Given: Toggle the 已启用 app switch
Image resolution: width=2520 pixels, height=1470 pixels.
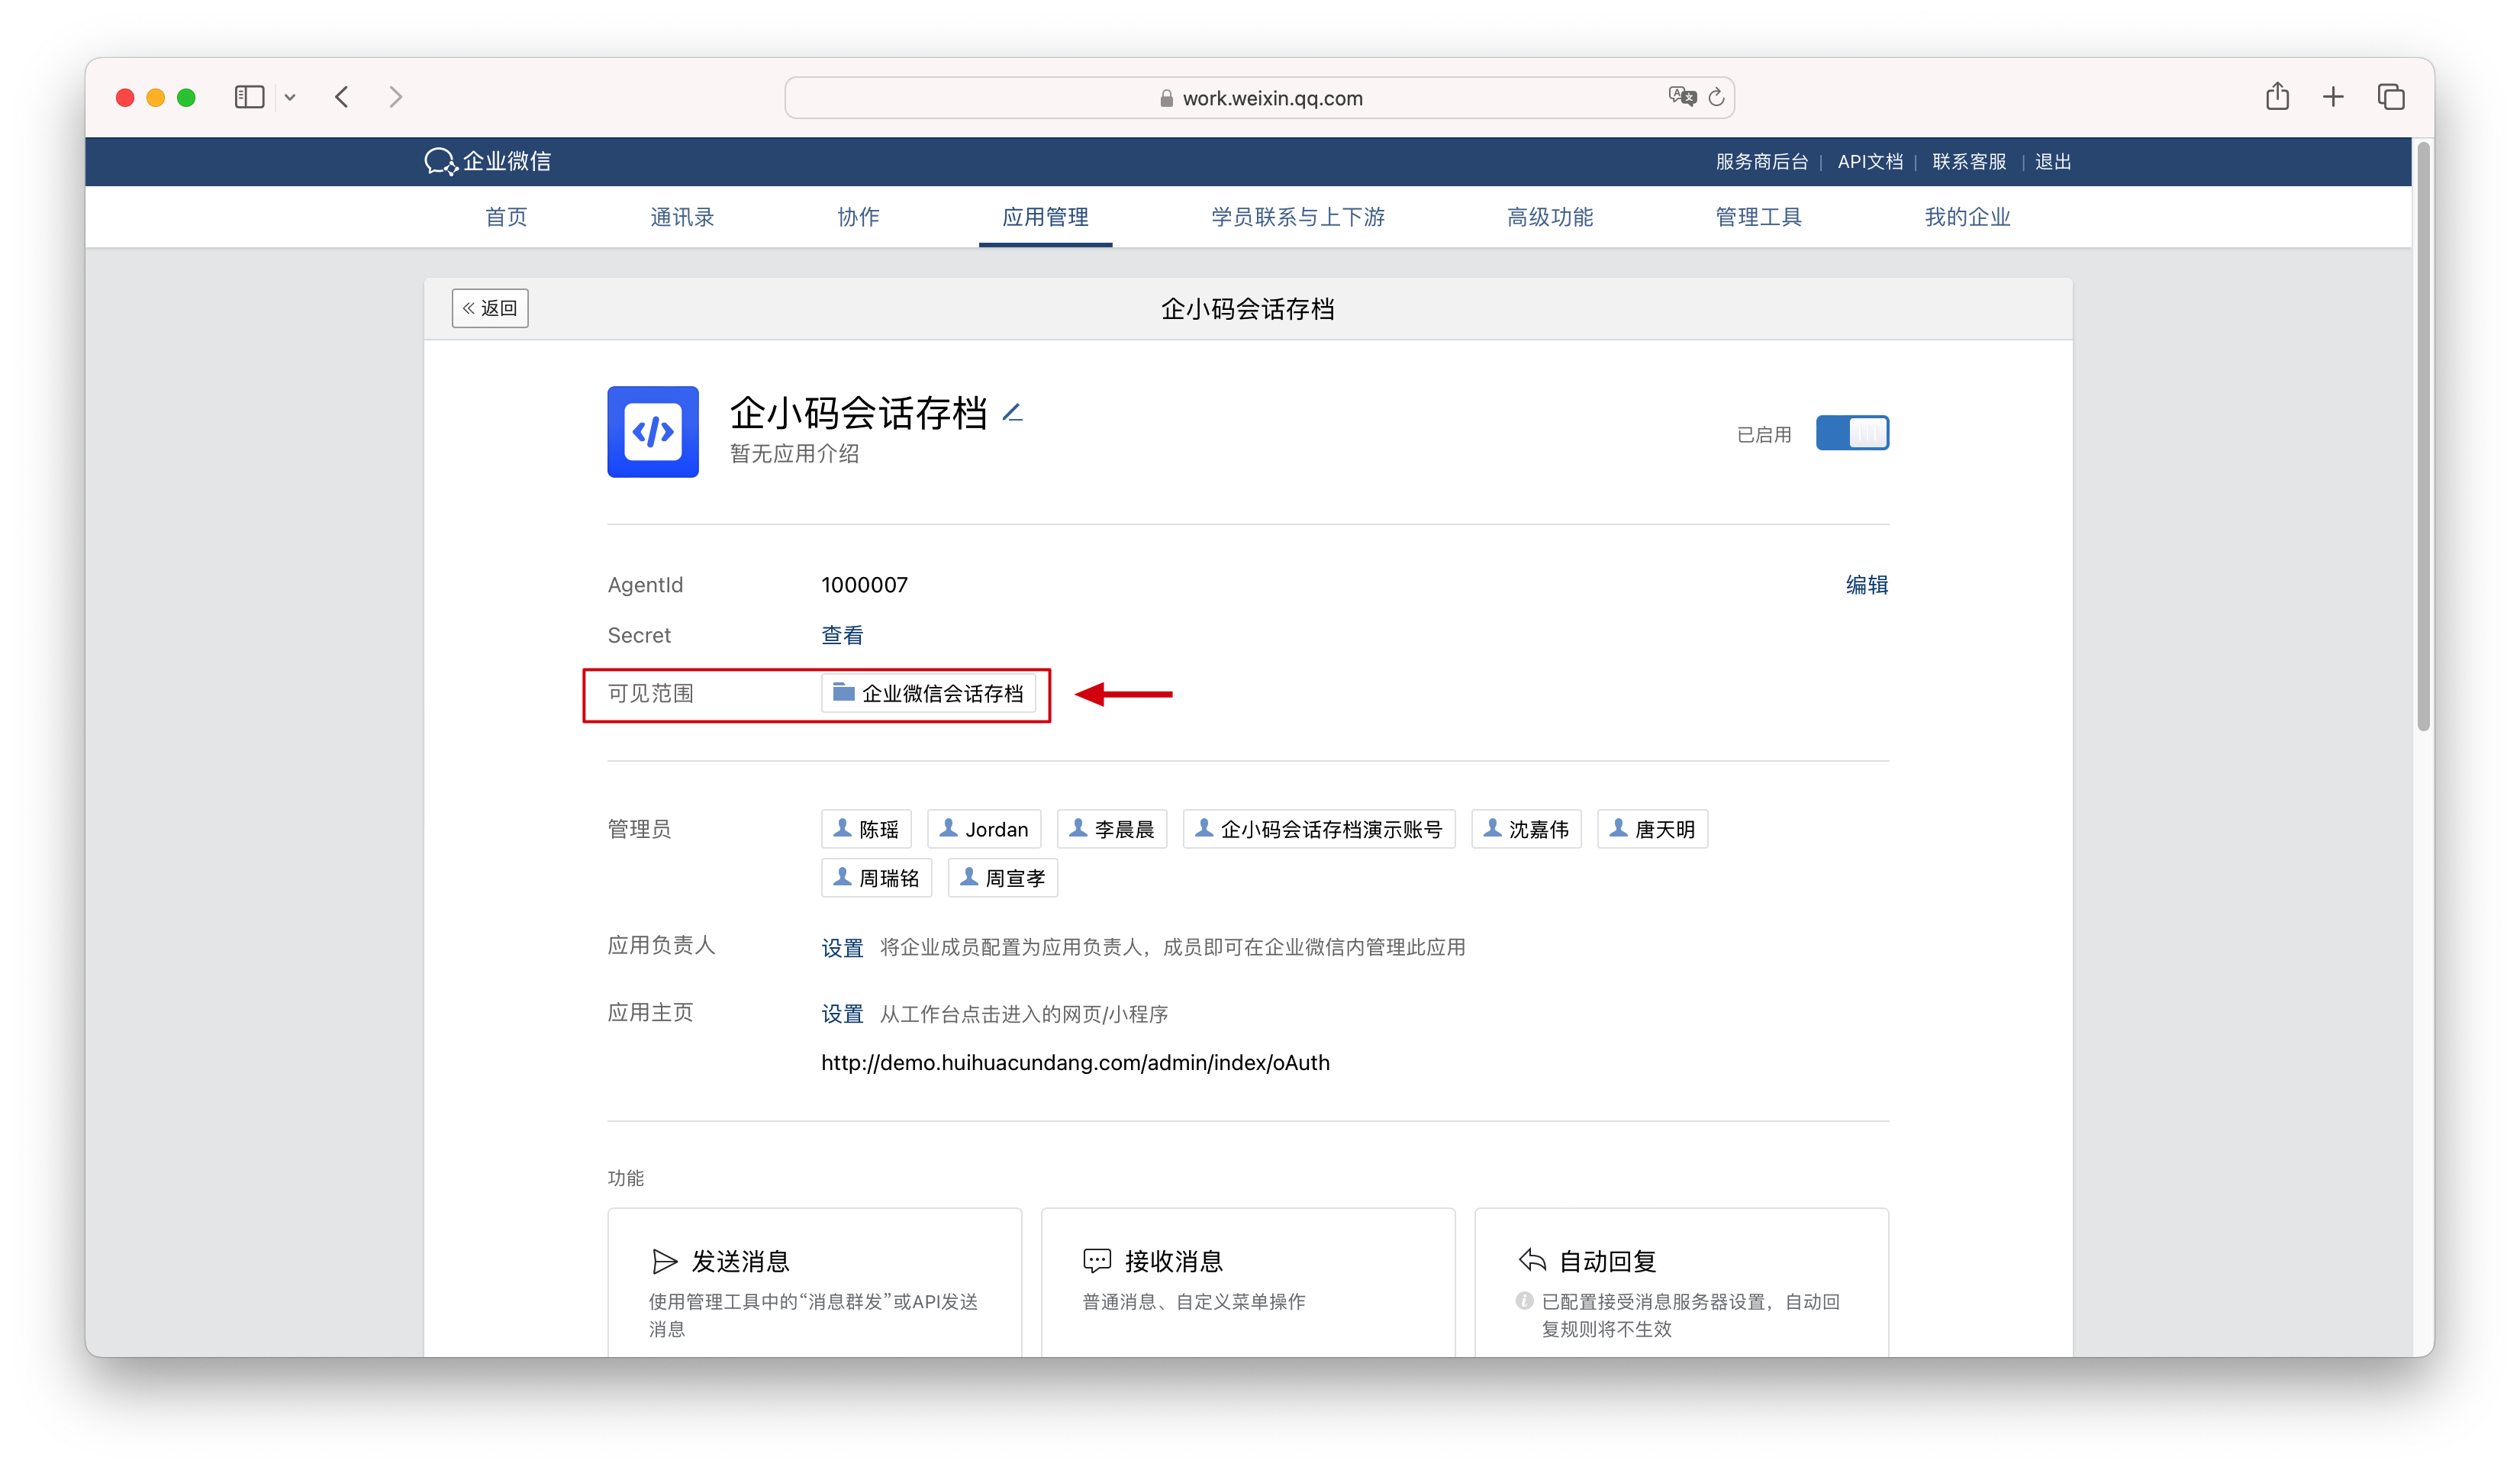Looking at the screenshot, I should click(x=1852, y=433).
